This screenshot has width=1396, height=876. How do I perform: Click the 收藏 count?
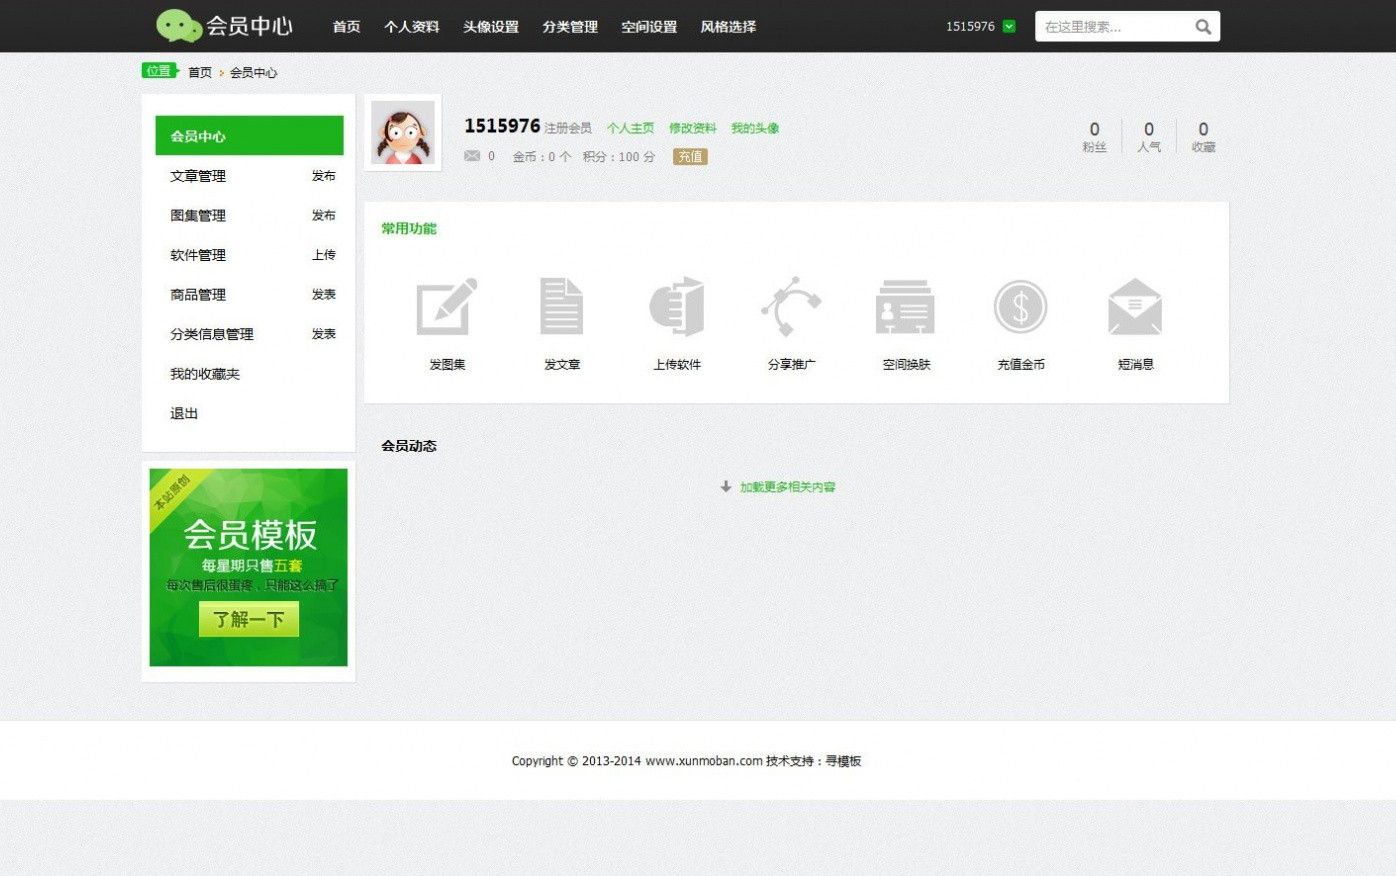(1203, 136)
